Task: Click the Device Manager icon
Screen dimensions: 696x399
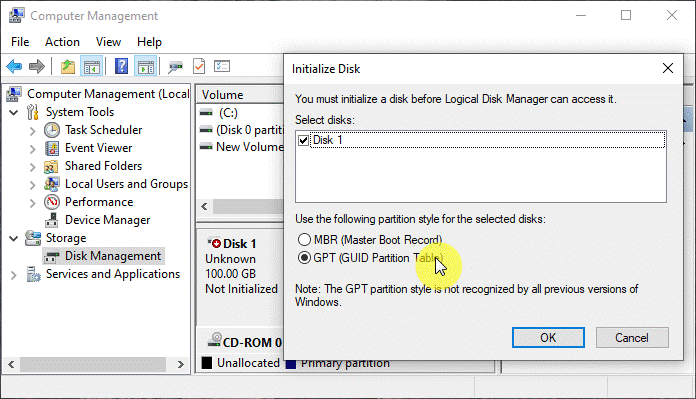Action: pos(52,220)
